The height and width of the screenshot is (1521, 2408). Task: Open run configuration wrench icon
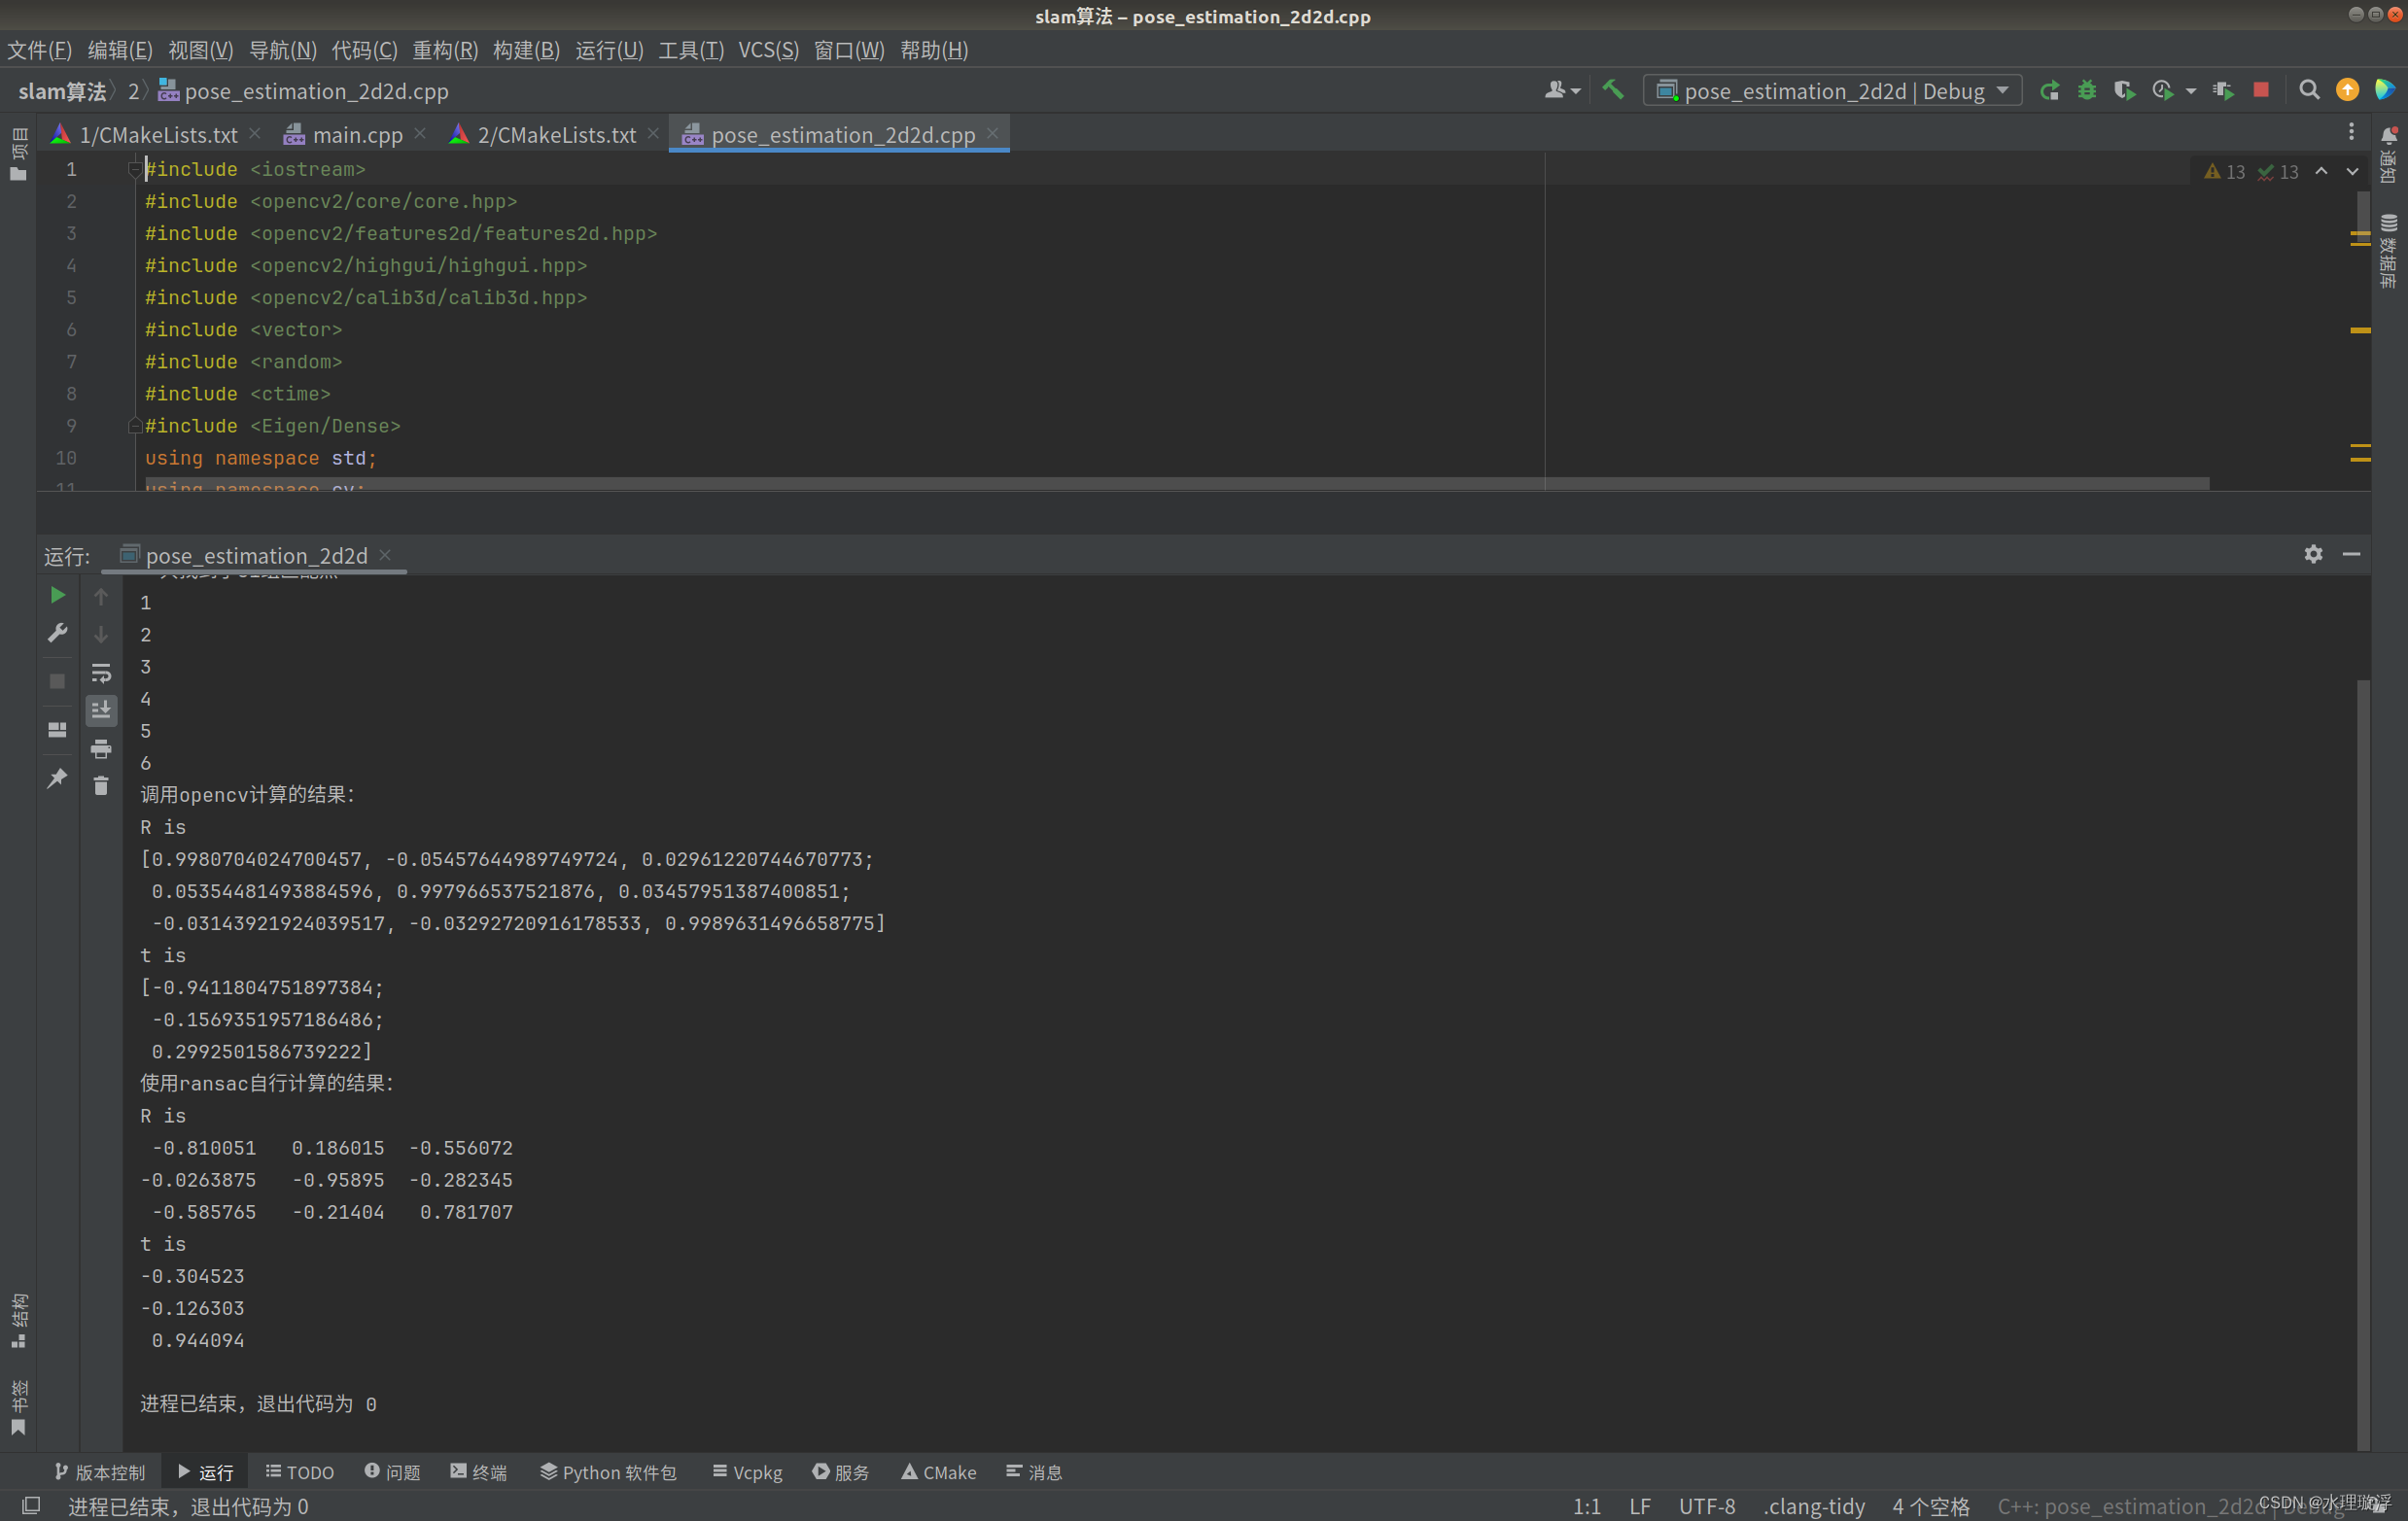coord(58,633)
